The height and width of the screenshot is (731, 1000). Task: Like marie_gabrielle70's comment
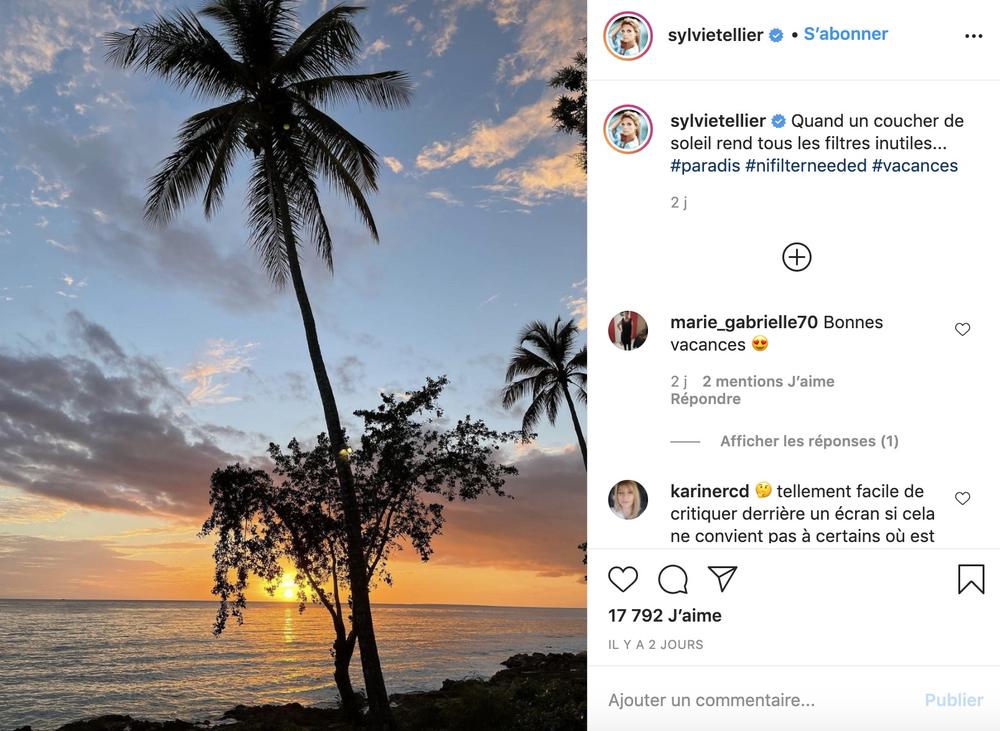point(962,329)
